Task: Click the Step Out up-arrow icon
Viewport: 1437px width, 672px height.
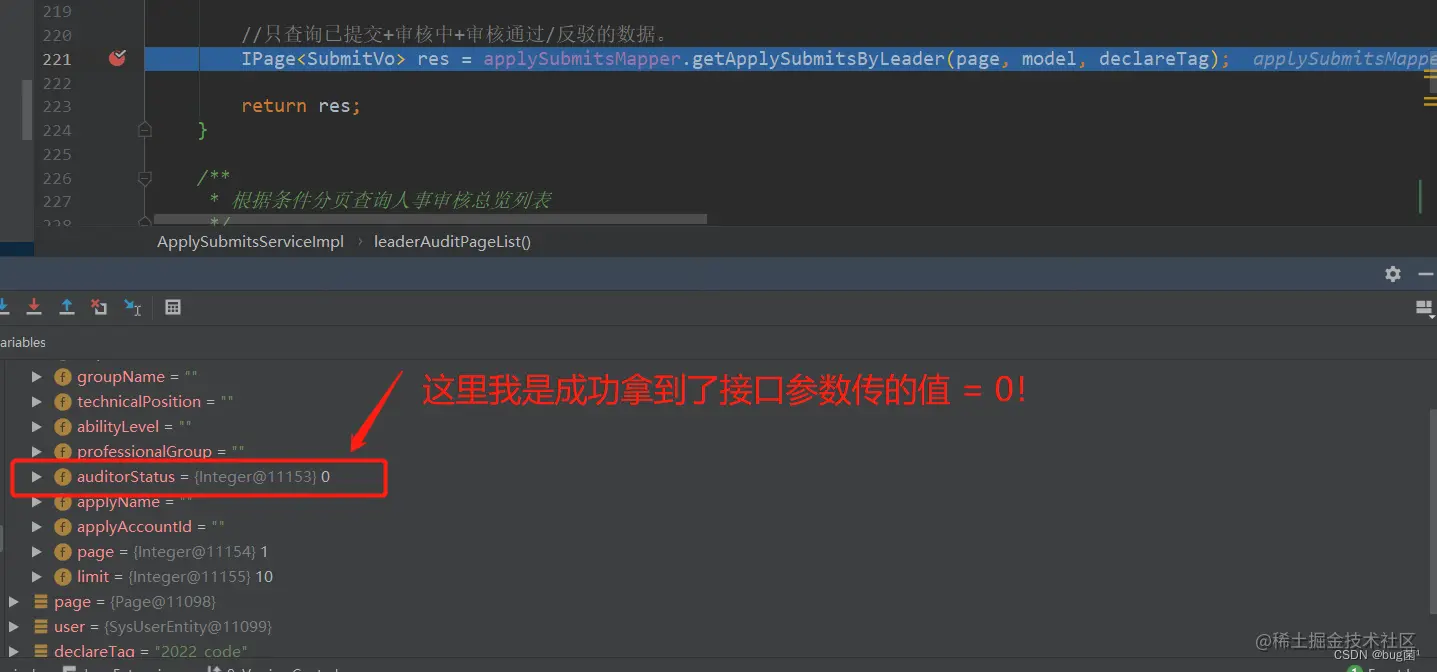Action: [x=67, y=307]
